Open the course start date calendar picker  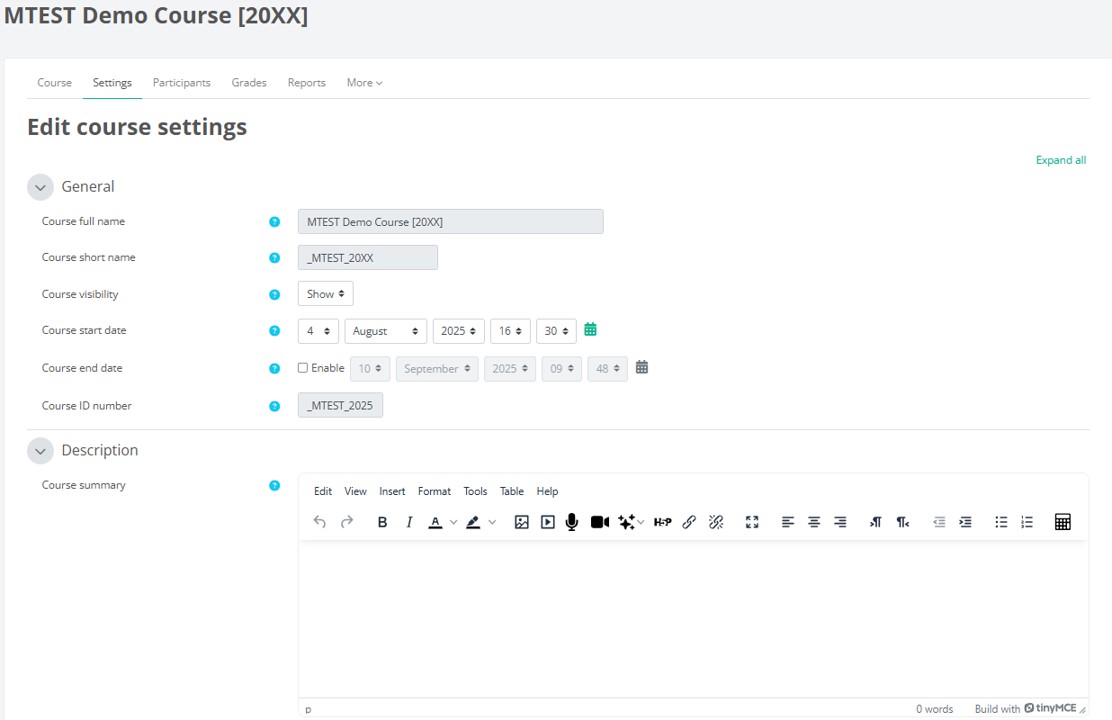click(x=590, y=330)
